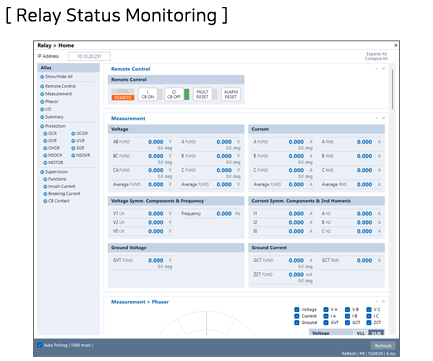Click the bullet icon beside OCR

click(x=45, y=134)
